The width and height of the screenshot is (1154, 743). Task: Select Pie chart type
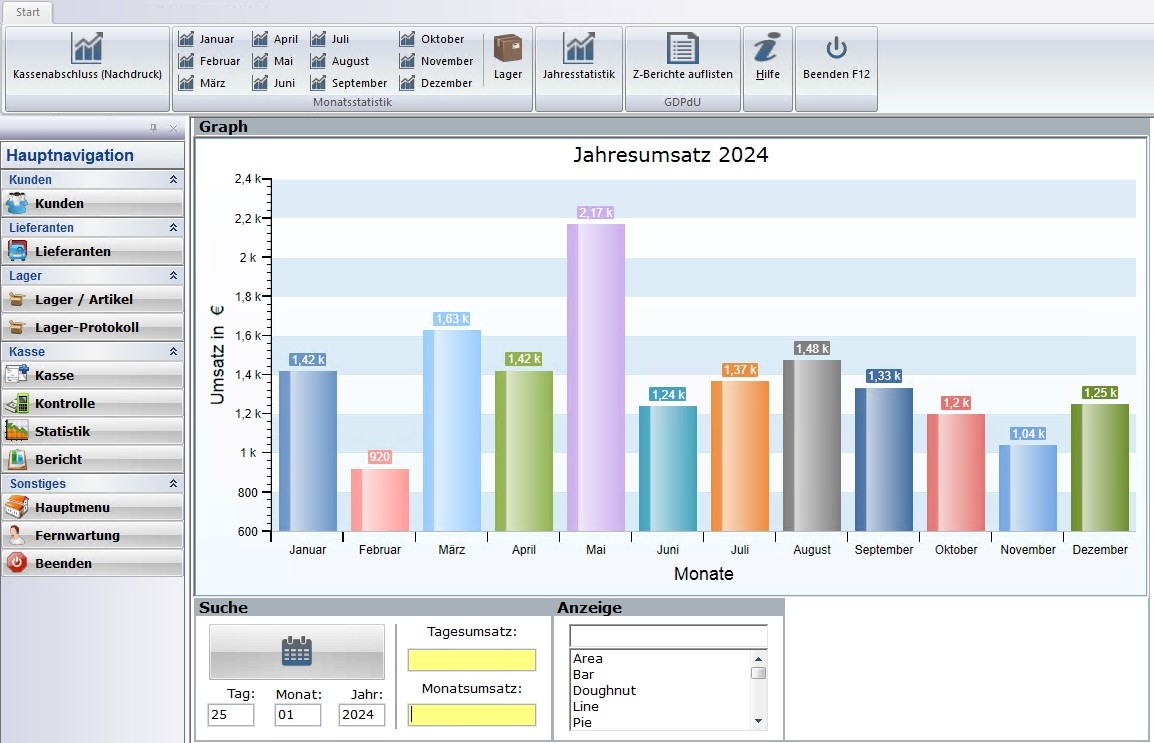pos(660,722)
